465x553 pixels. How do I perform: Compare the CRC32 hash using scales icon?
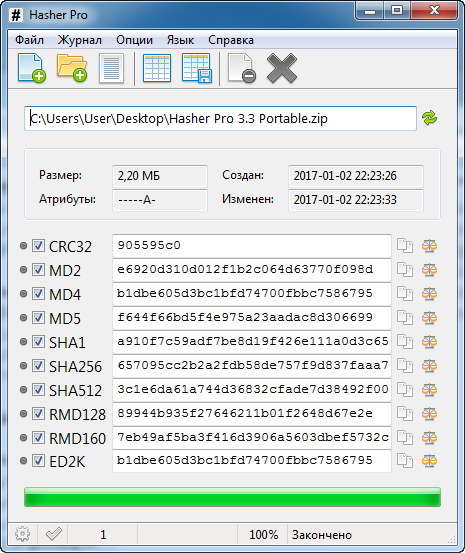tap(429, 246)
